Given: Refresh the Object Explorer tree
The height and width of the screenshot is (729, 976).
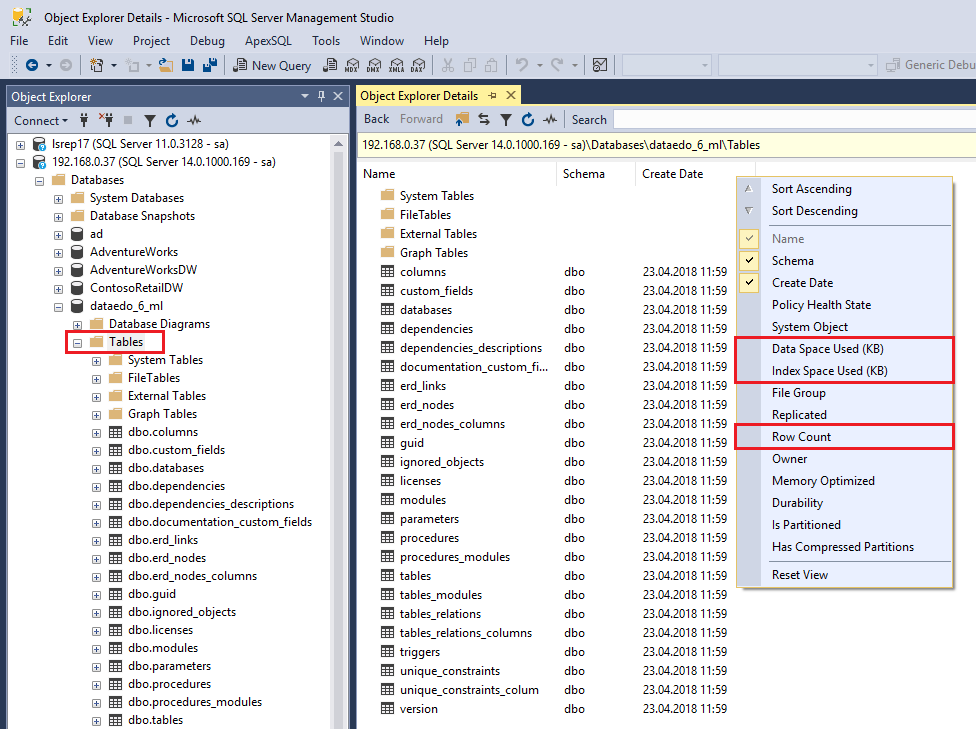Looking at the screenshot, I should point(170,120).
